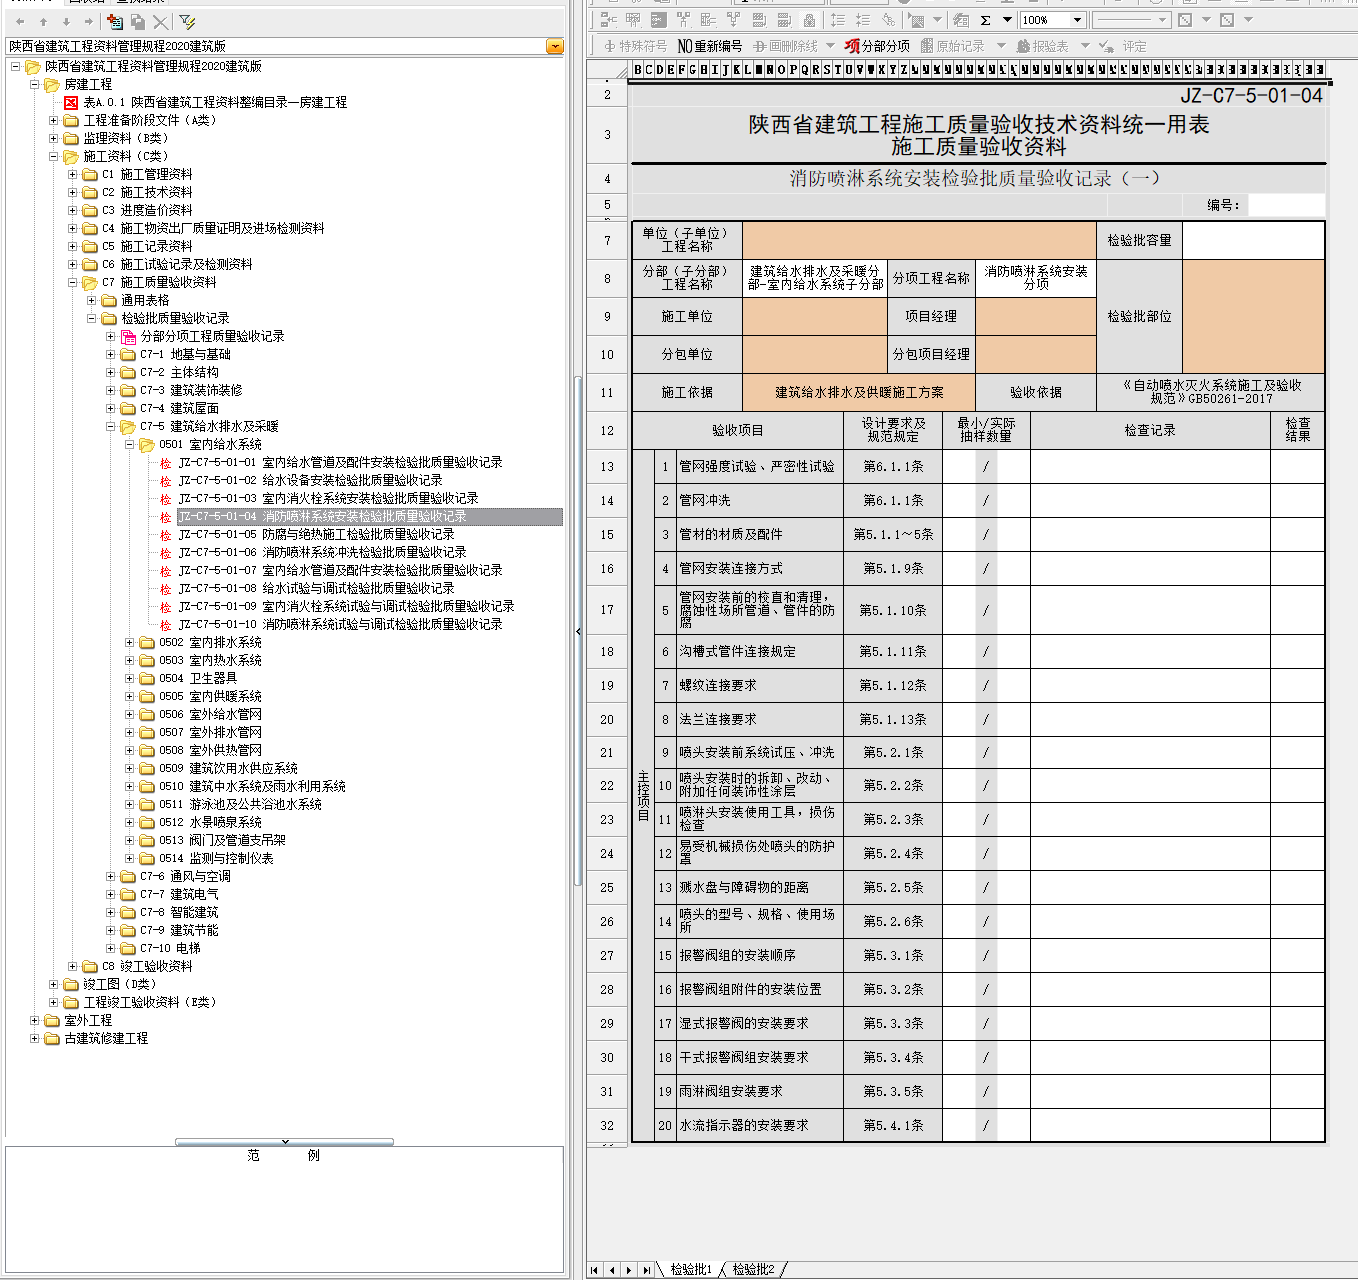Click the increase row spacing icon
Image resolution: width=1358 pixels, height=1280 pixels.
(838, 20)
